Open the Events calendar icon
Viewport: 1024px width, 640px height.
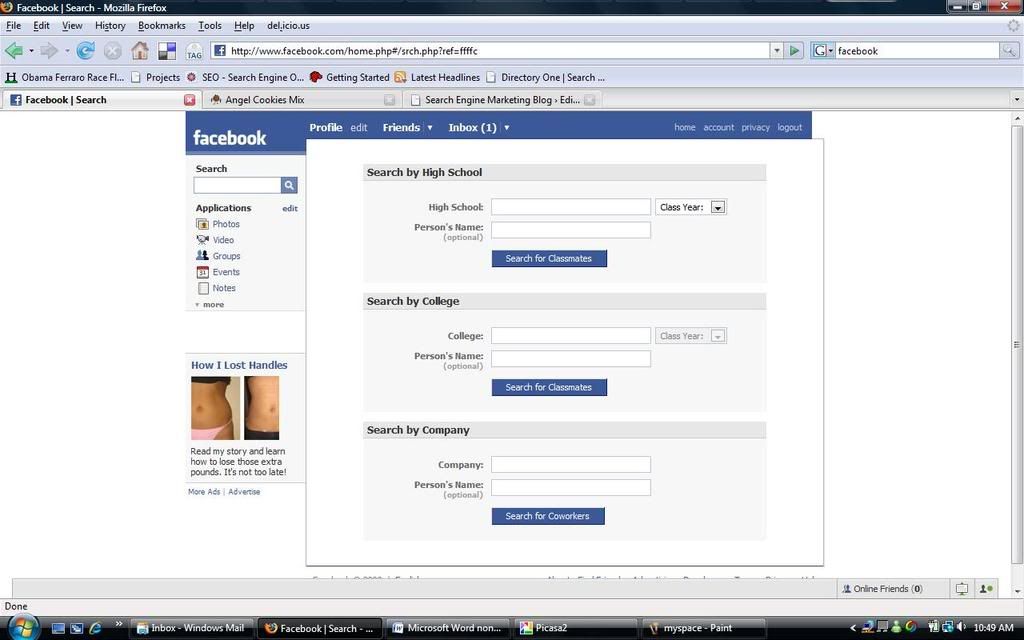point(202,272)
